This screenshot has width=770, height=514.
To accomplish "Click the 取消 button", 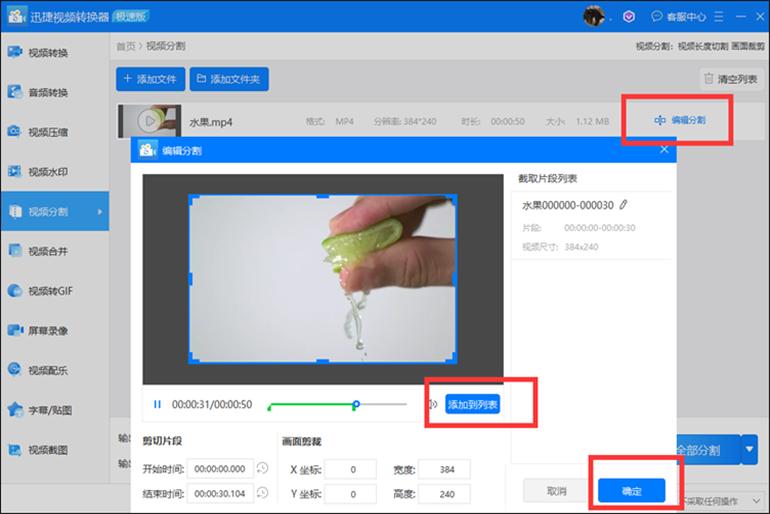I will (556, 491).
